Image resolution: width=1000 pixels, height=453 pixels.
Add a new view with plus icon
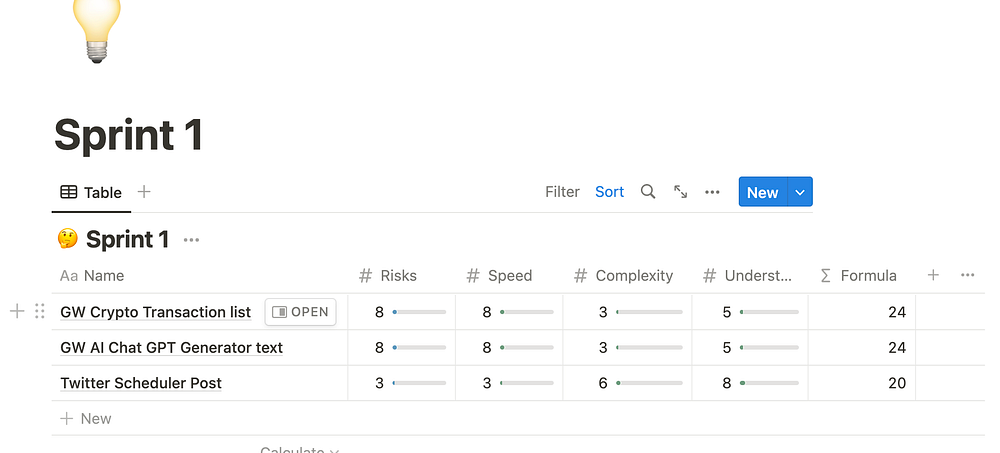pyautogui.click(x=144, y=192)
